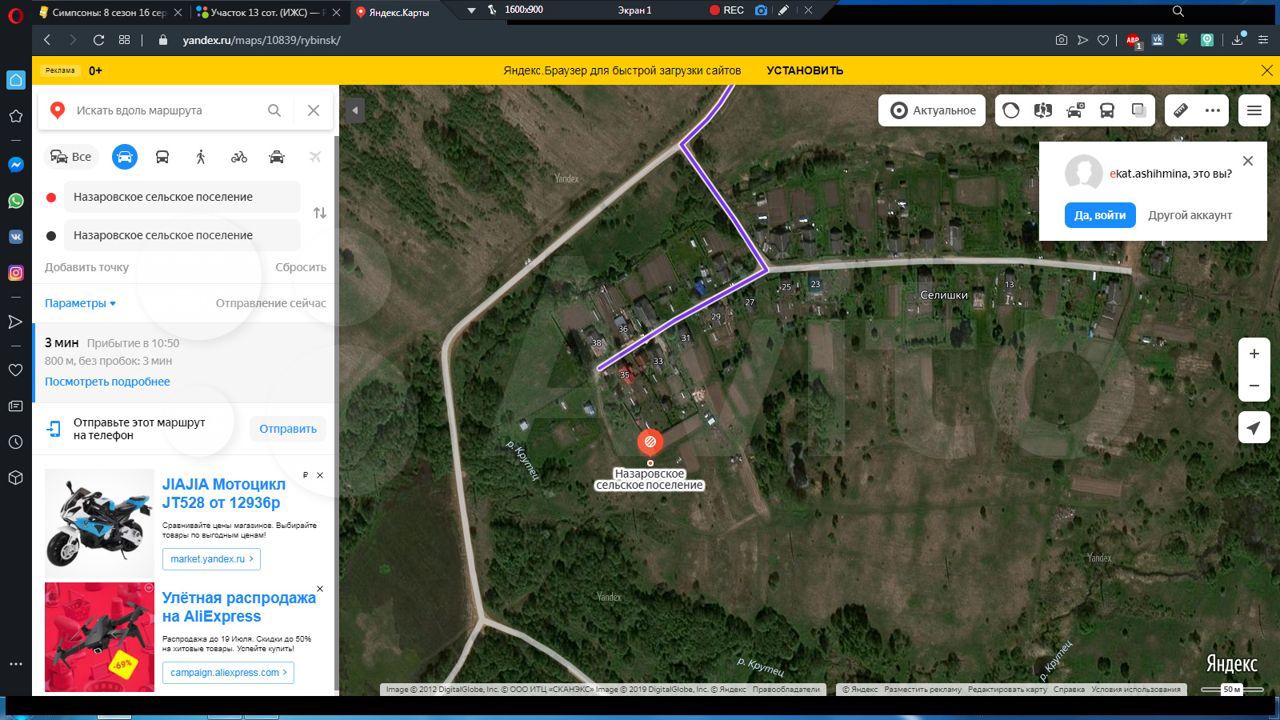
Task: Close the account login popup
Action: point(1247,161)
